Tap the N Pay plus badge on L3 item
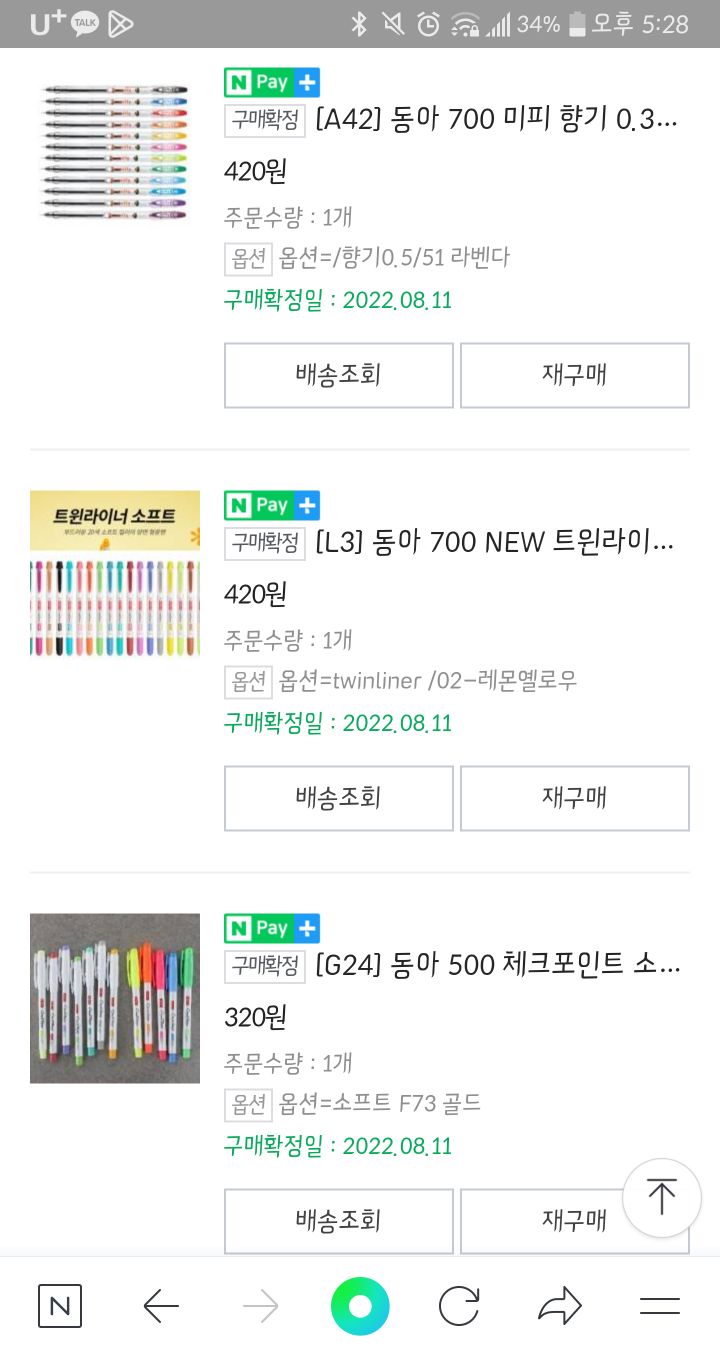 (272, 506)
